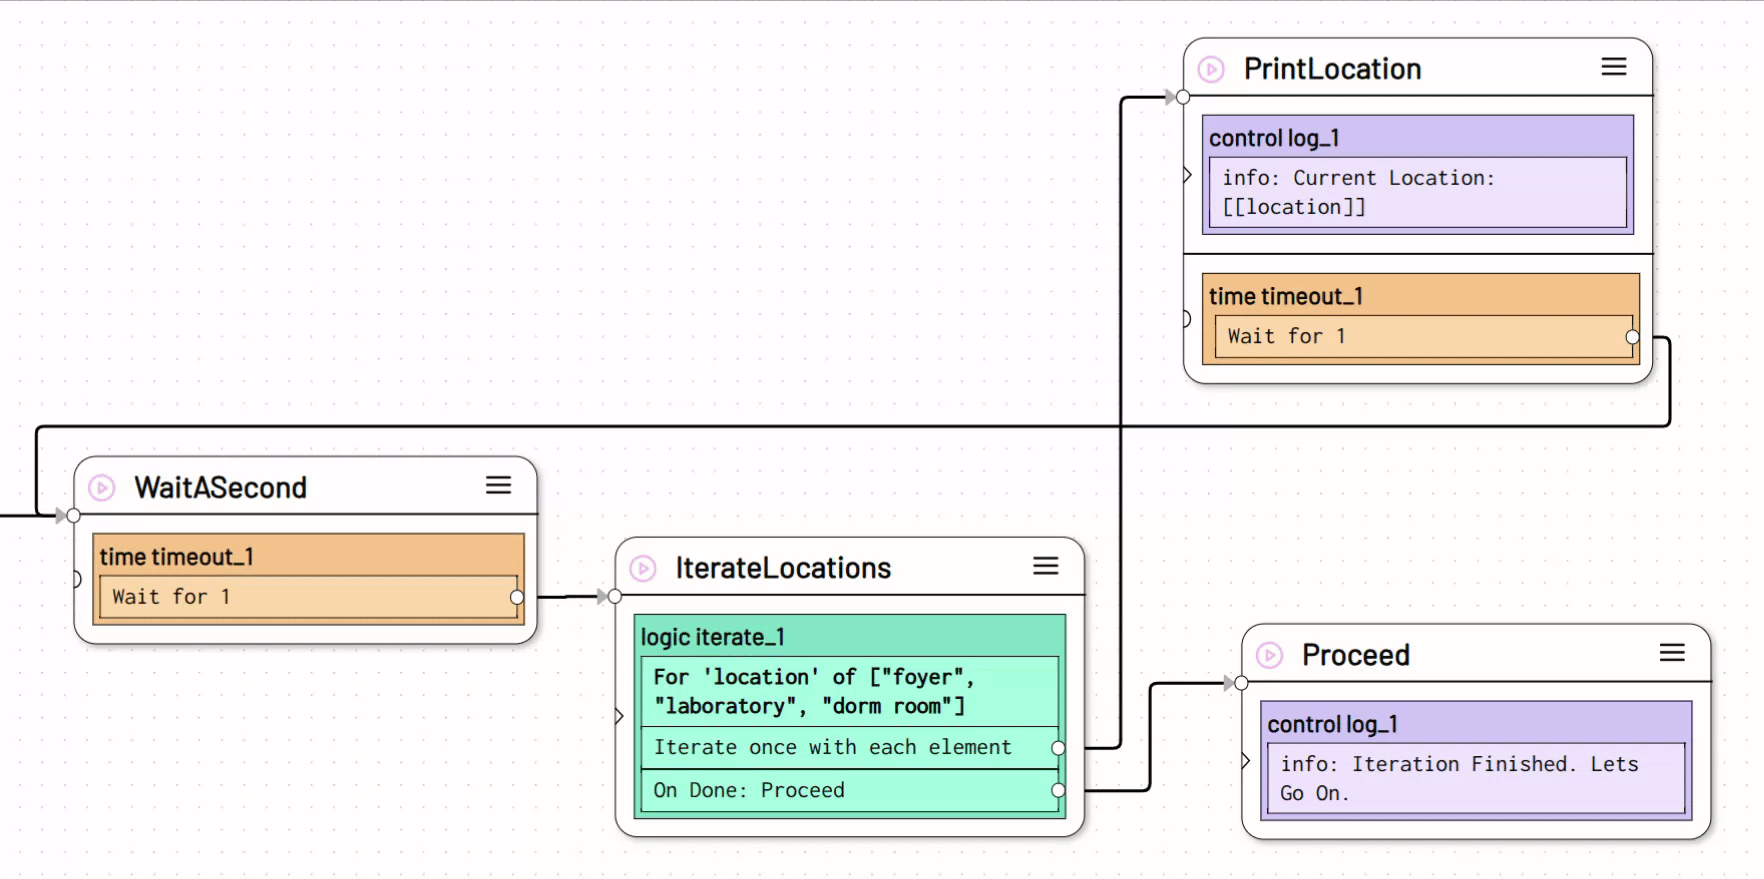Viewport: 1764px width, 879px height.
Task: Edit the WaitASecond 'Wait for 1' field
Action: (307, 597)
